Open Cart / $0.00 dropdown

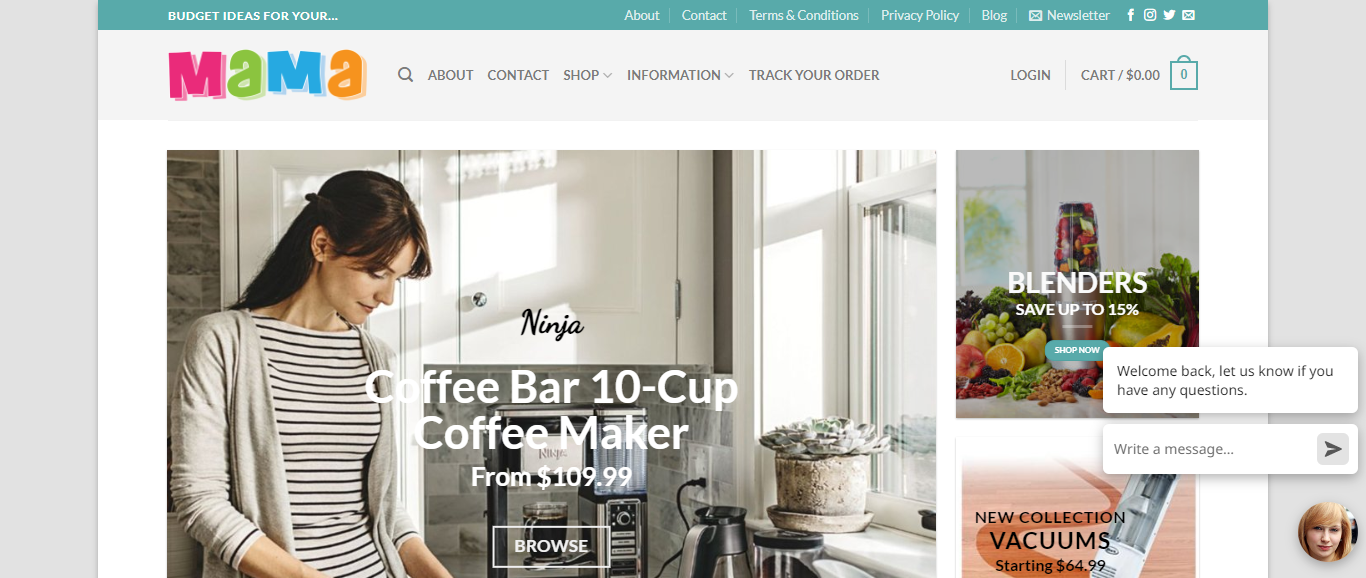click(1120, 75)
